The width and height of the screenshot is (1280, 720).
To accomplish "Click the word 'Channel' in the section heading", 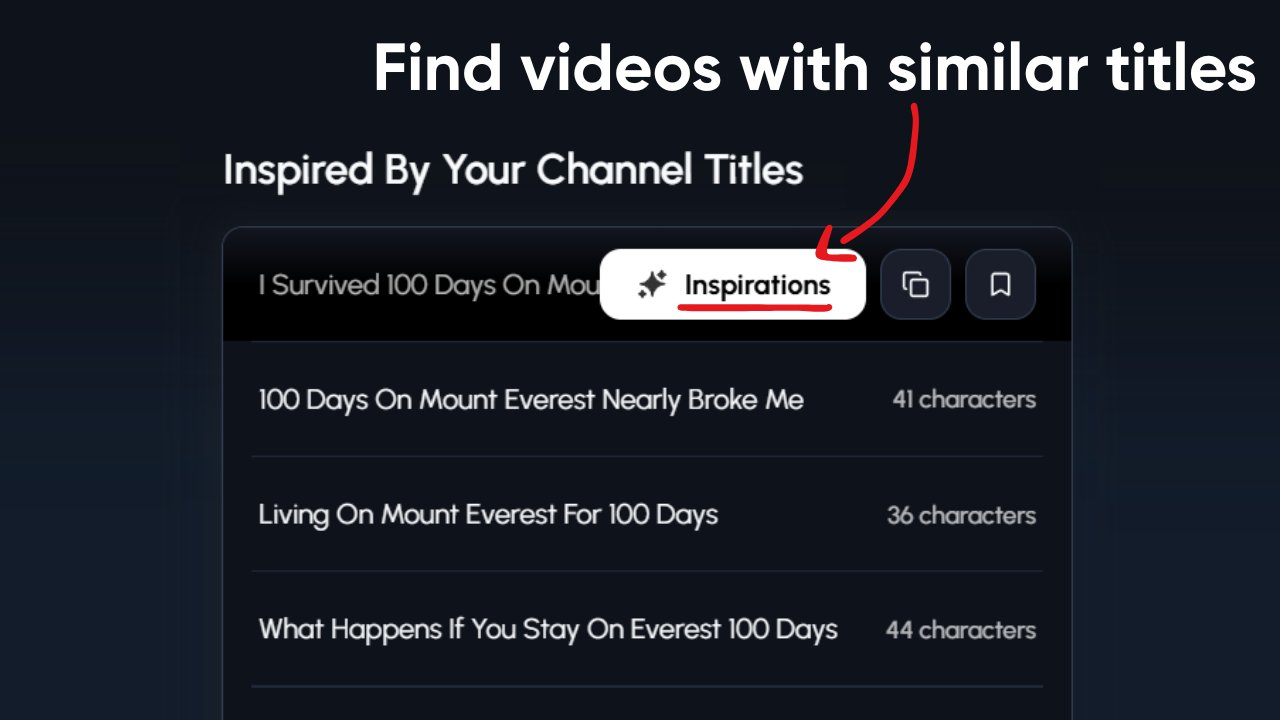I will pos(614,170).
